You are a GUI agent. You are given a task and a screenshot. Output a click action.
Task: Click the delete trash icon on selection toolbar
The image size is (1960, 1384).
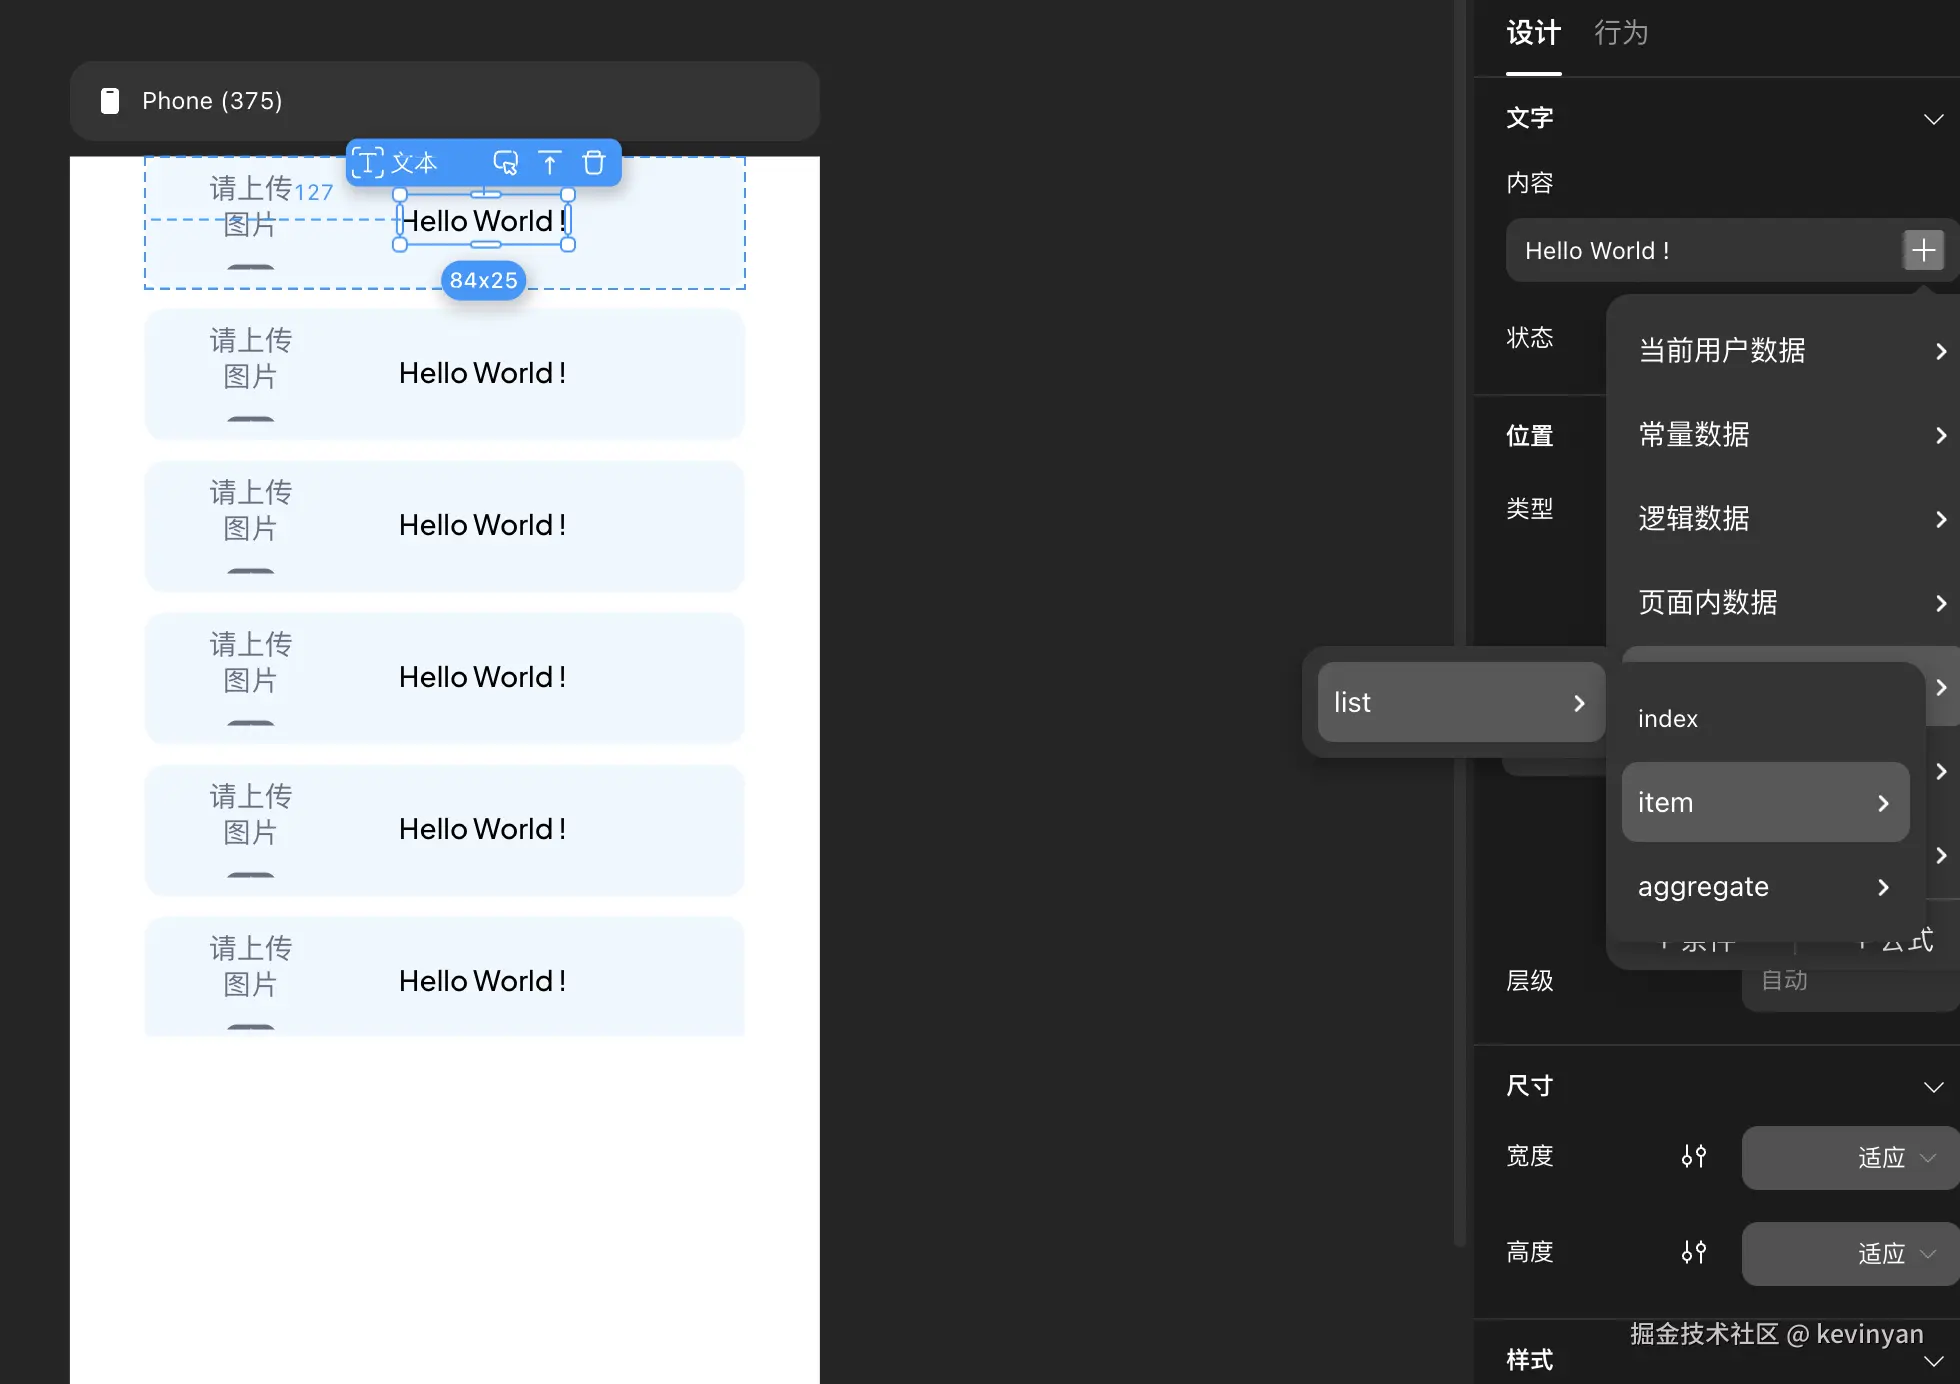coord(594,163)
